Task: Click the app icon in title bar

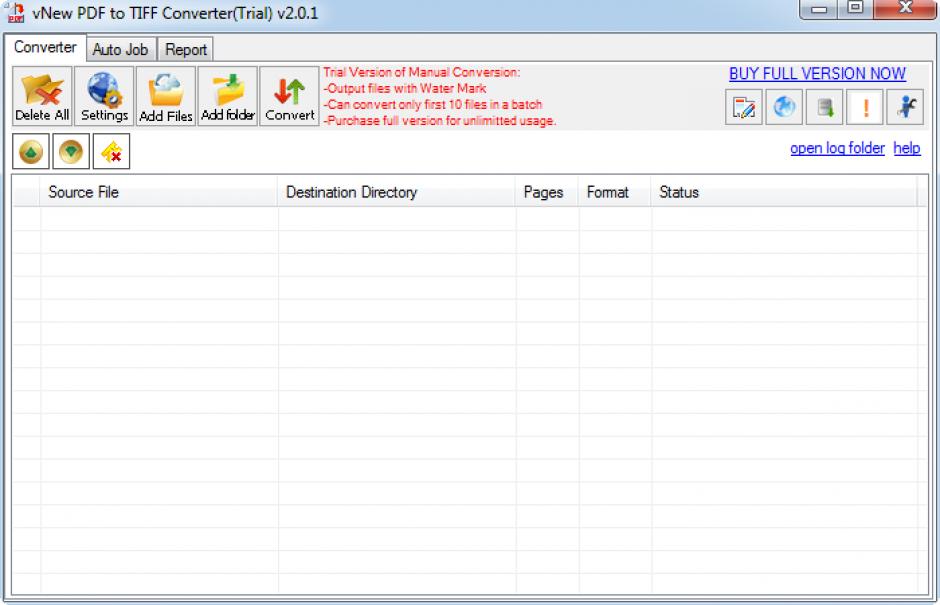Action: point(15,12)
